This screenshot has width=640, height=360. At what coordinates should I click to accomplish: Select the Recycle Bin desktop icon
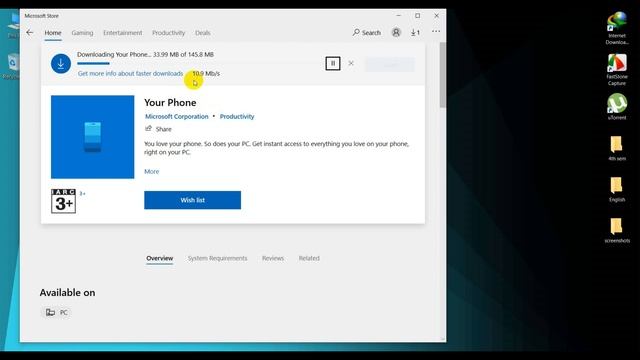coord(12,66)
